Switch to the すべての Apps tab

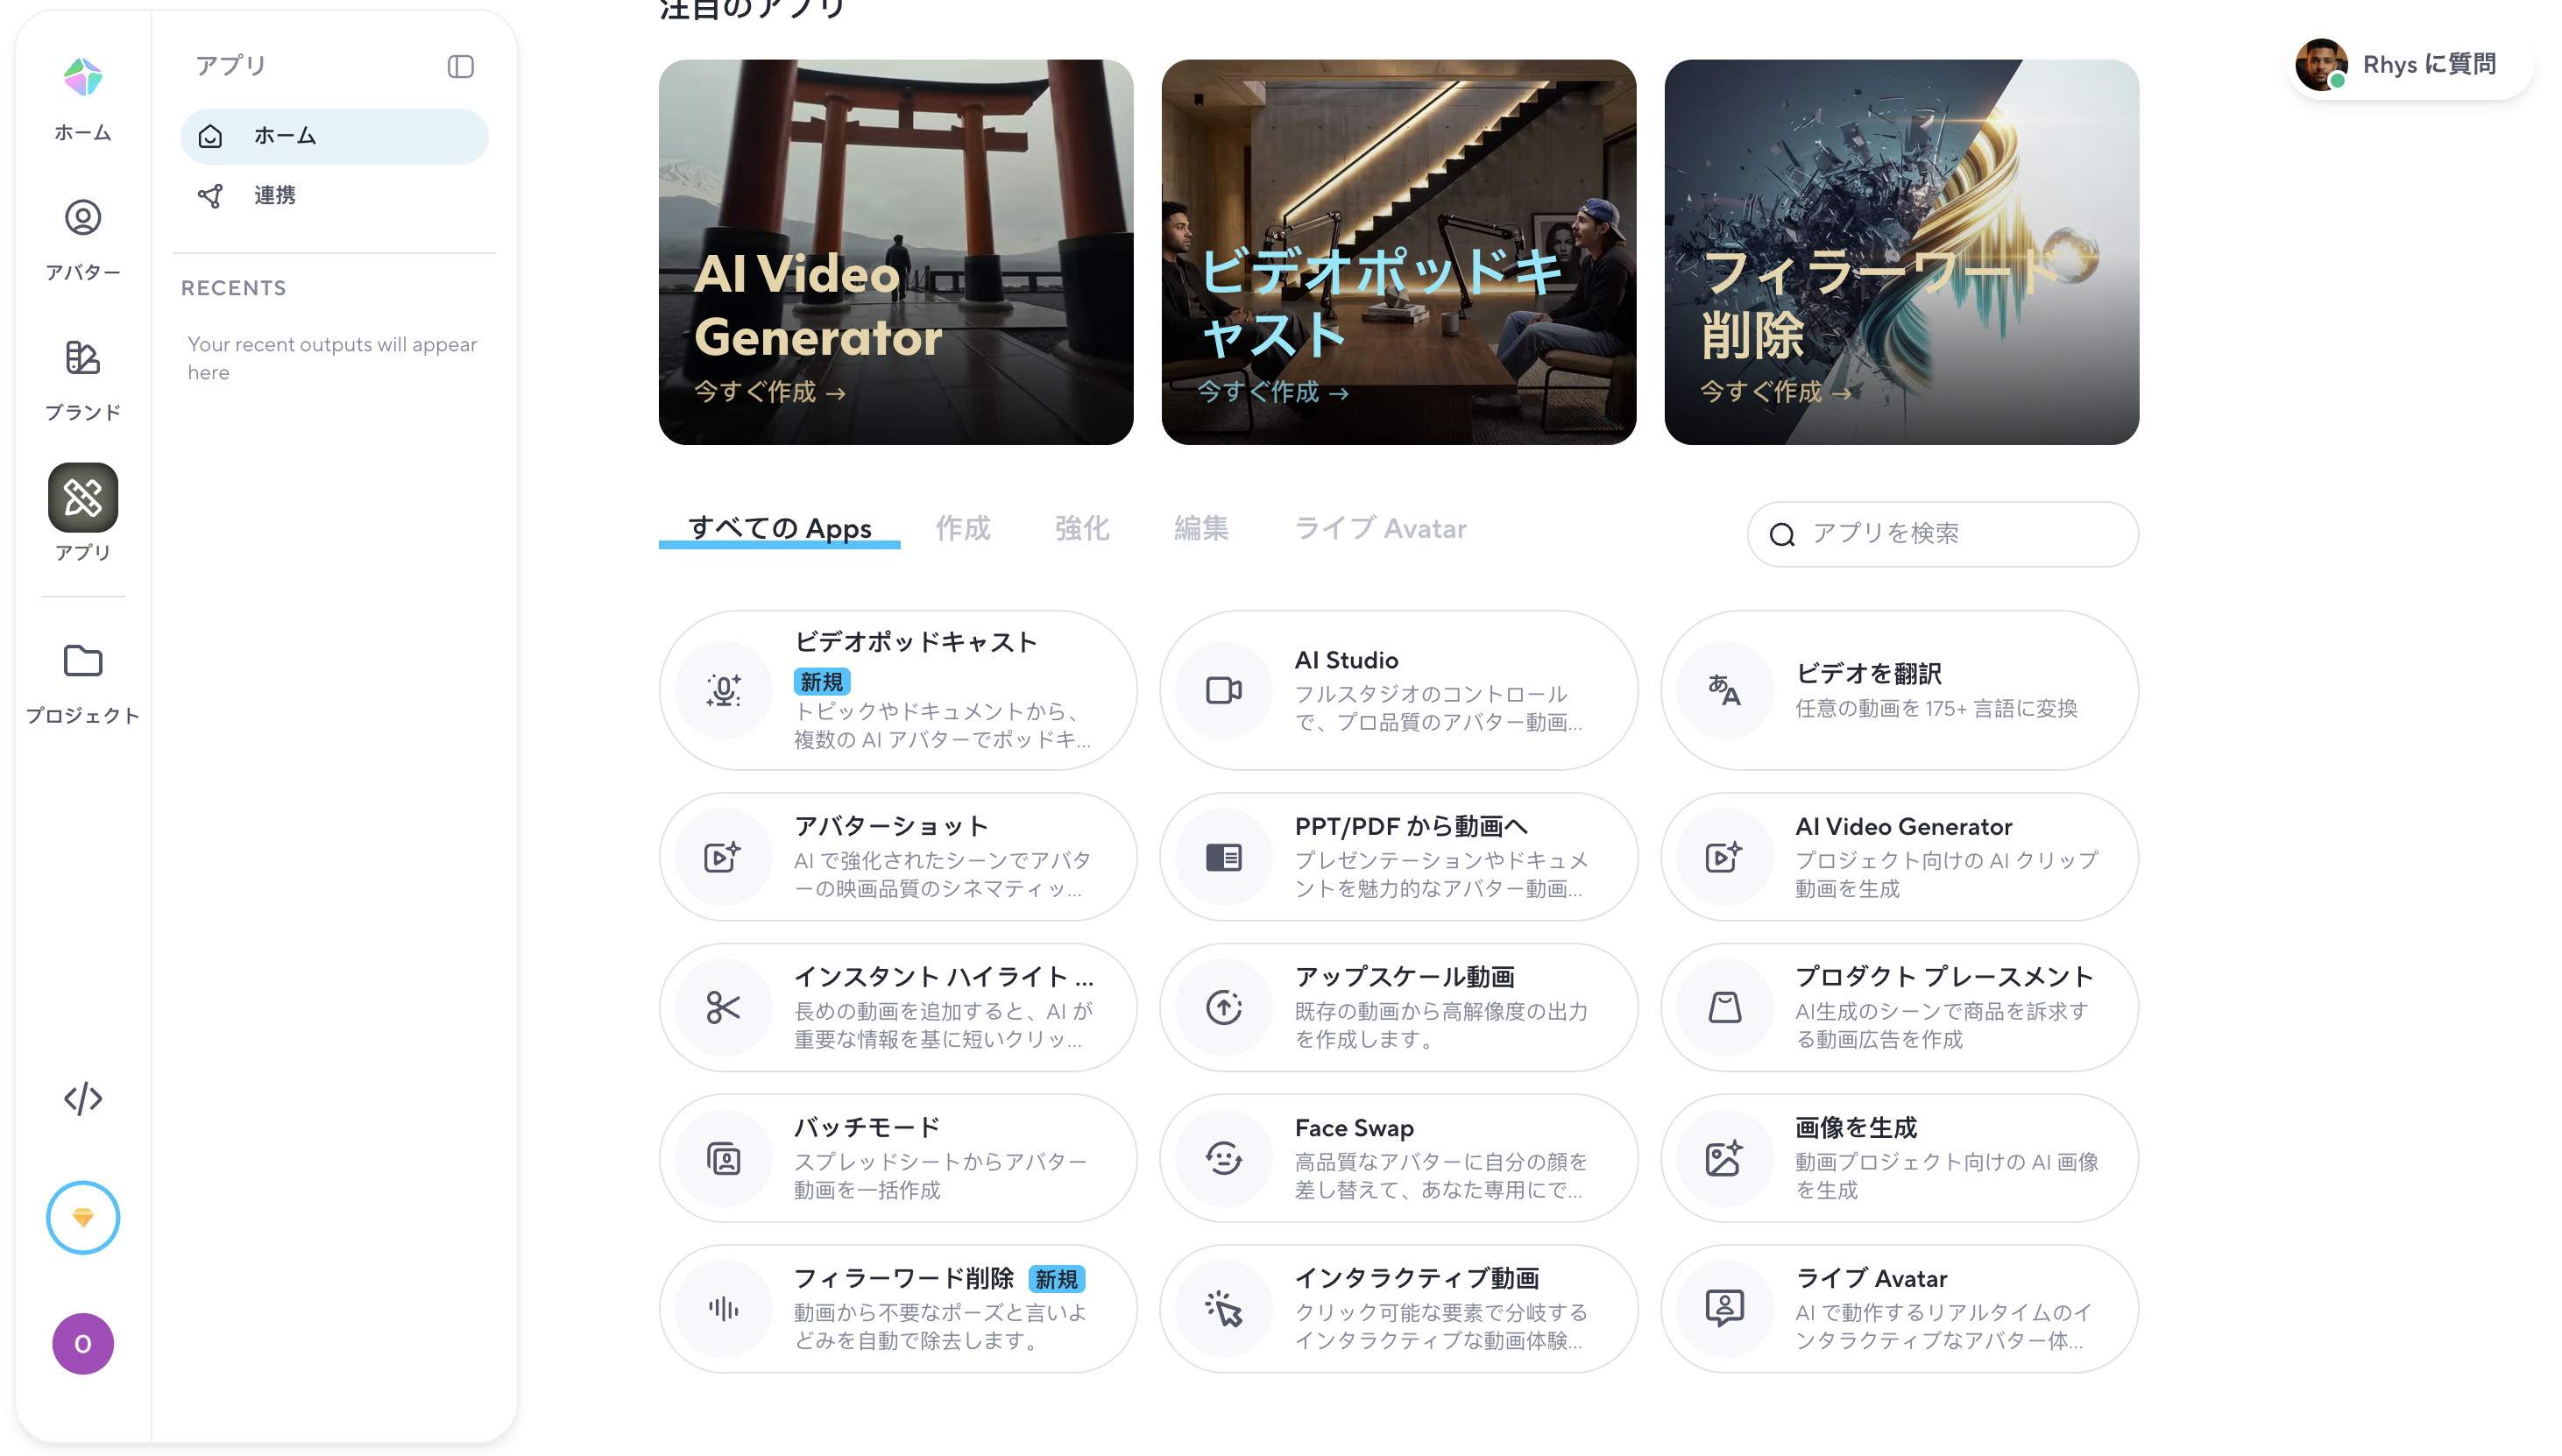coord(780,528)
